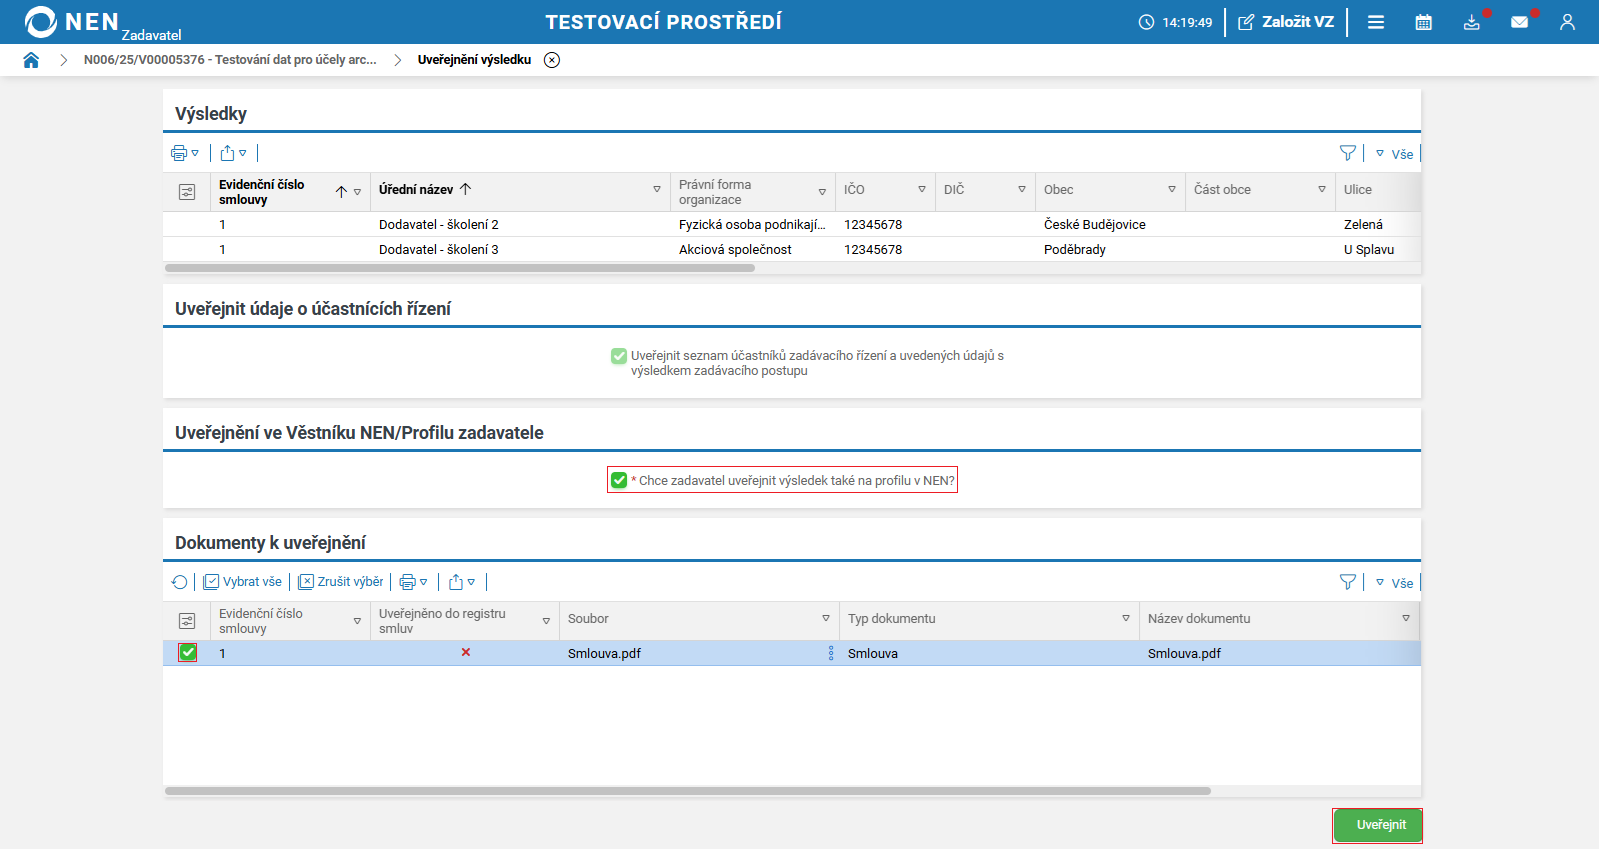Open the hamburger main menu
The height and width of the screenshot is (849, 1599).
pos(1376,22)
